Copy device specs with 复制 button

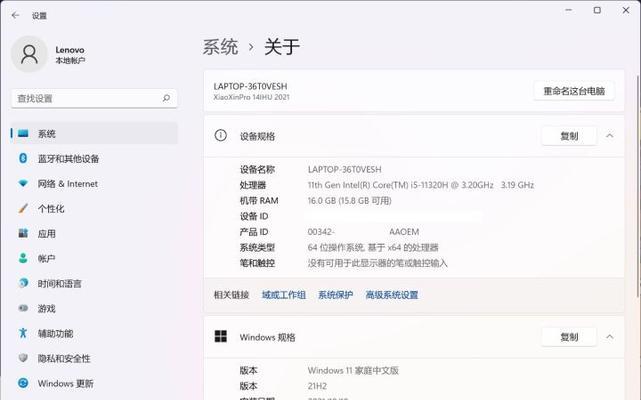click(x=569, y=136)
